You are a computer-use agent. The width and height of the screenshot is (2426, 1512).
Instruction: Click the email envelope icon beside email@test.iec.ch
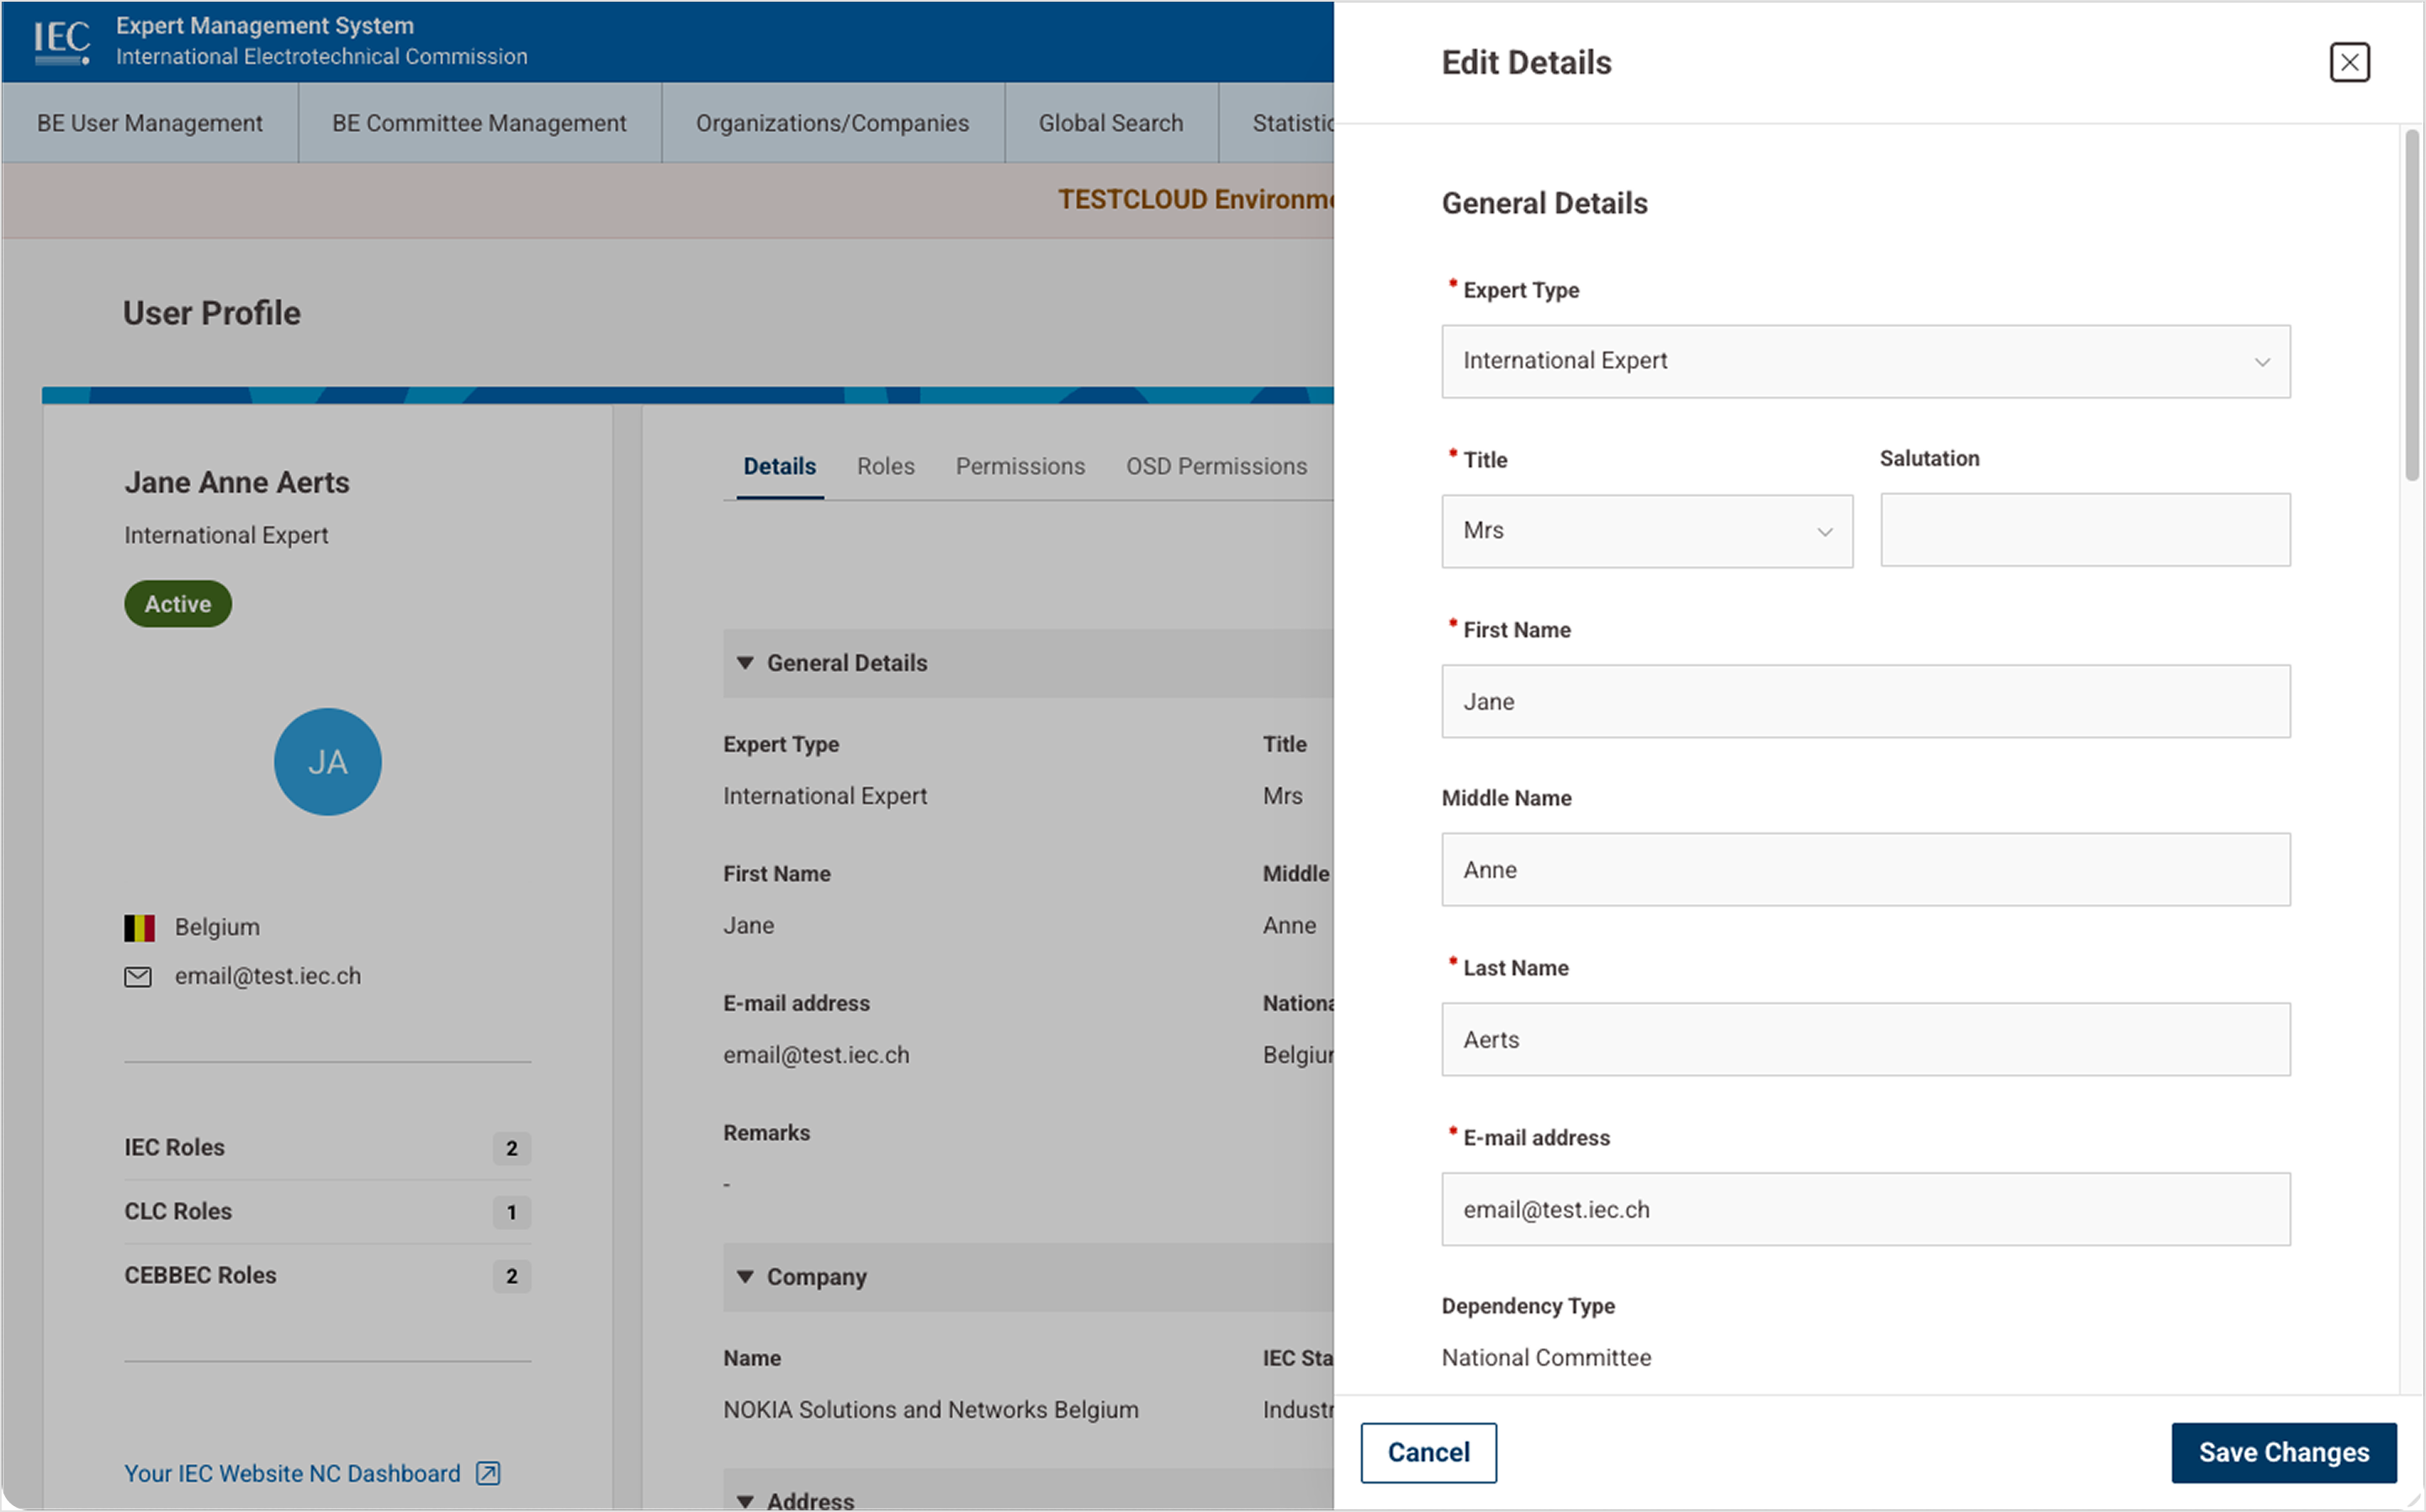click(x=139, y=976)
